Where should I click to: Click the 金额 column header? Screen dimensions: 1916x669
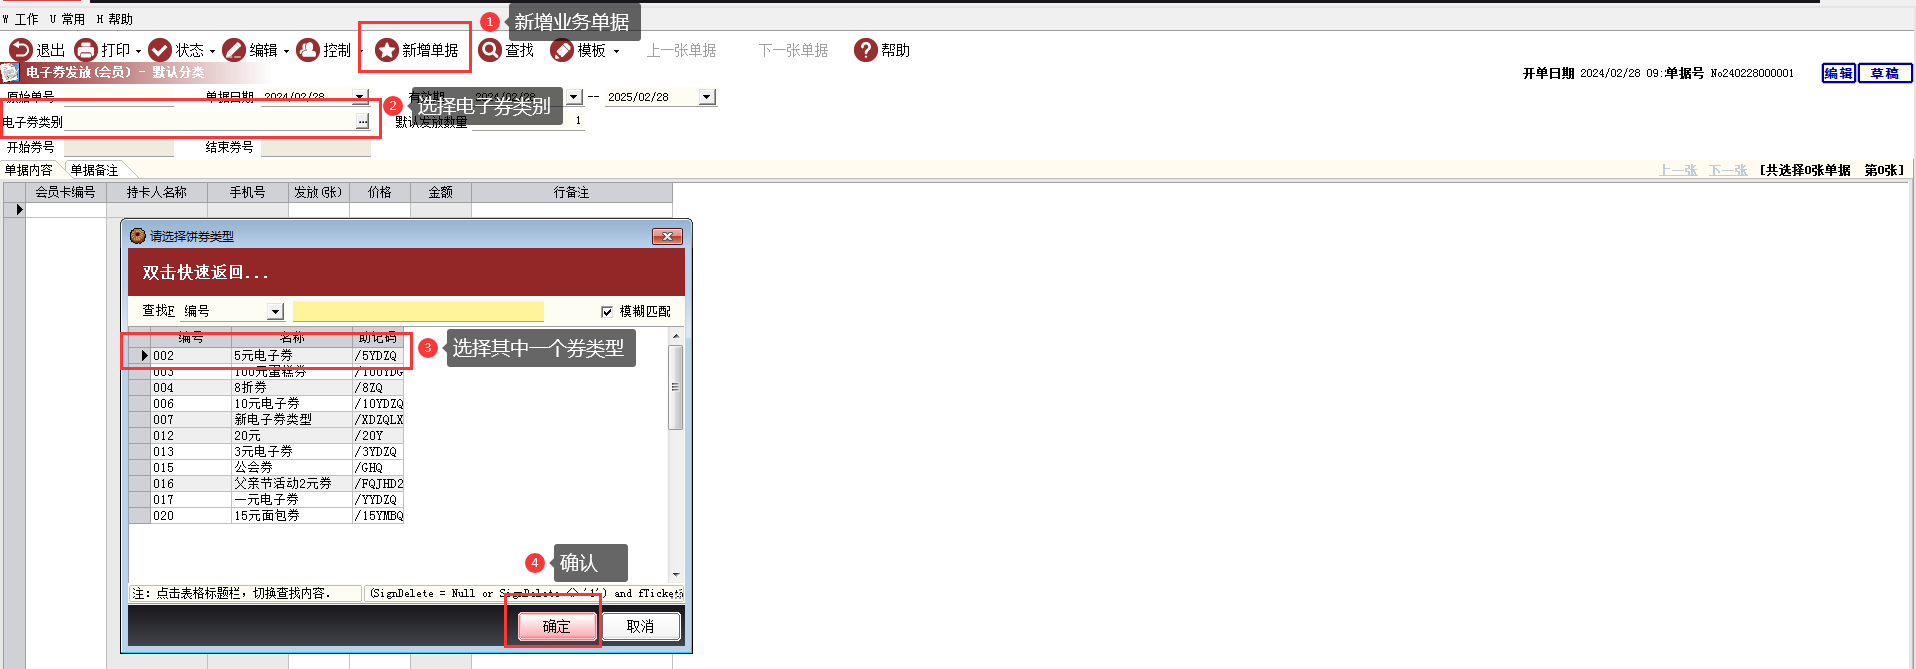[x=440, y=192]
